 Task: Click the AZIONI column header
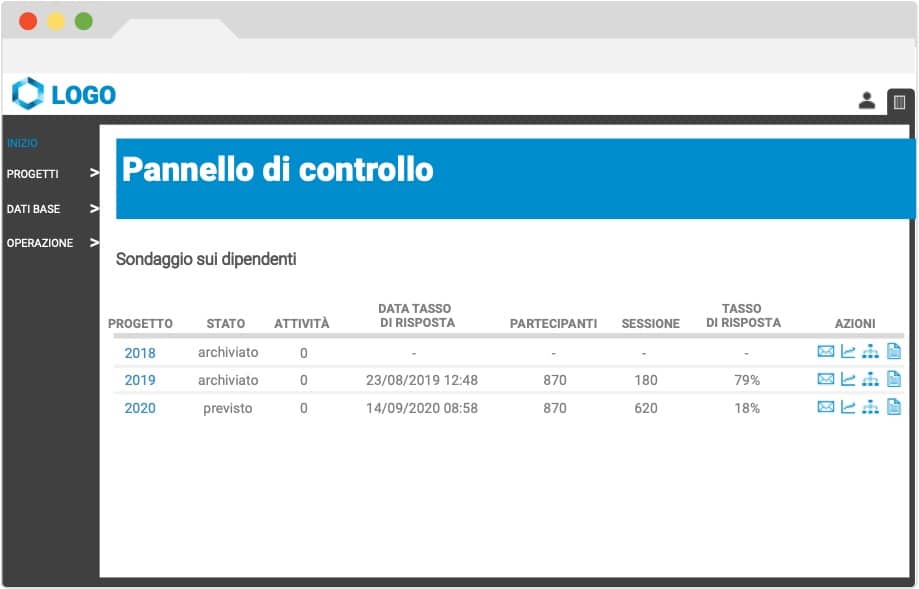(855, 324)
